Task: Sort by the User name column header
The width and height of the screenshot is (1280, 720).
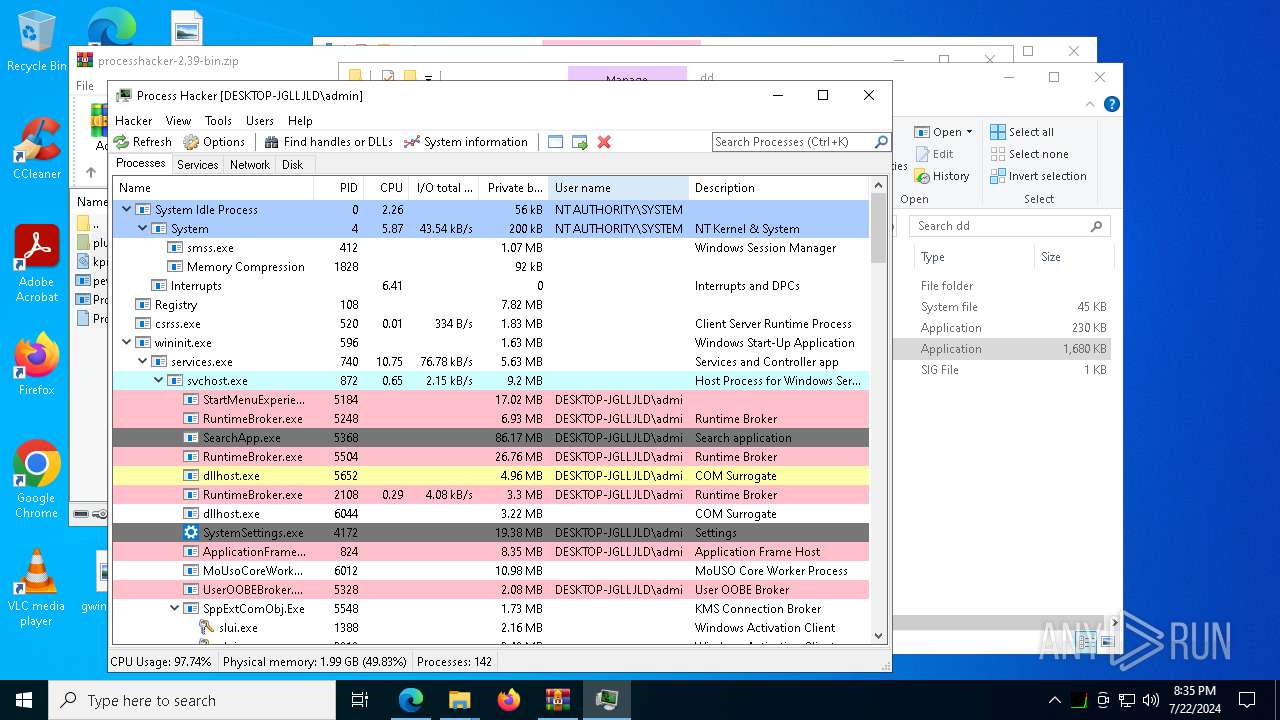Action: [618, 188]
